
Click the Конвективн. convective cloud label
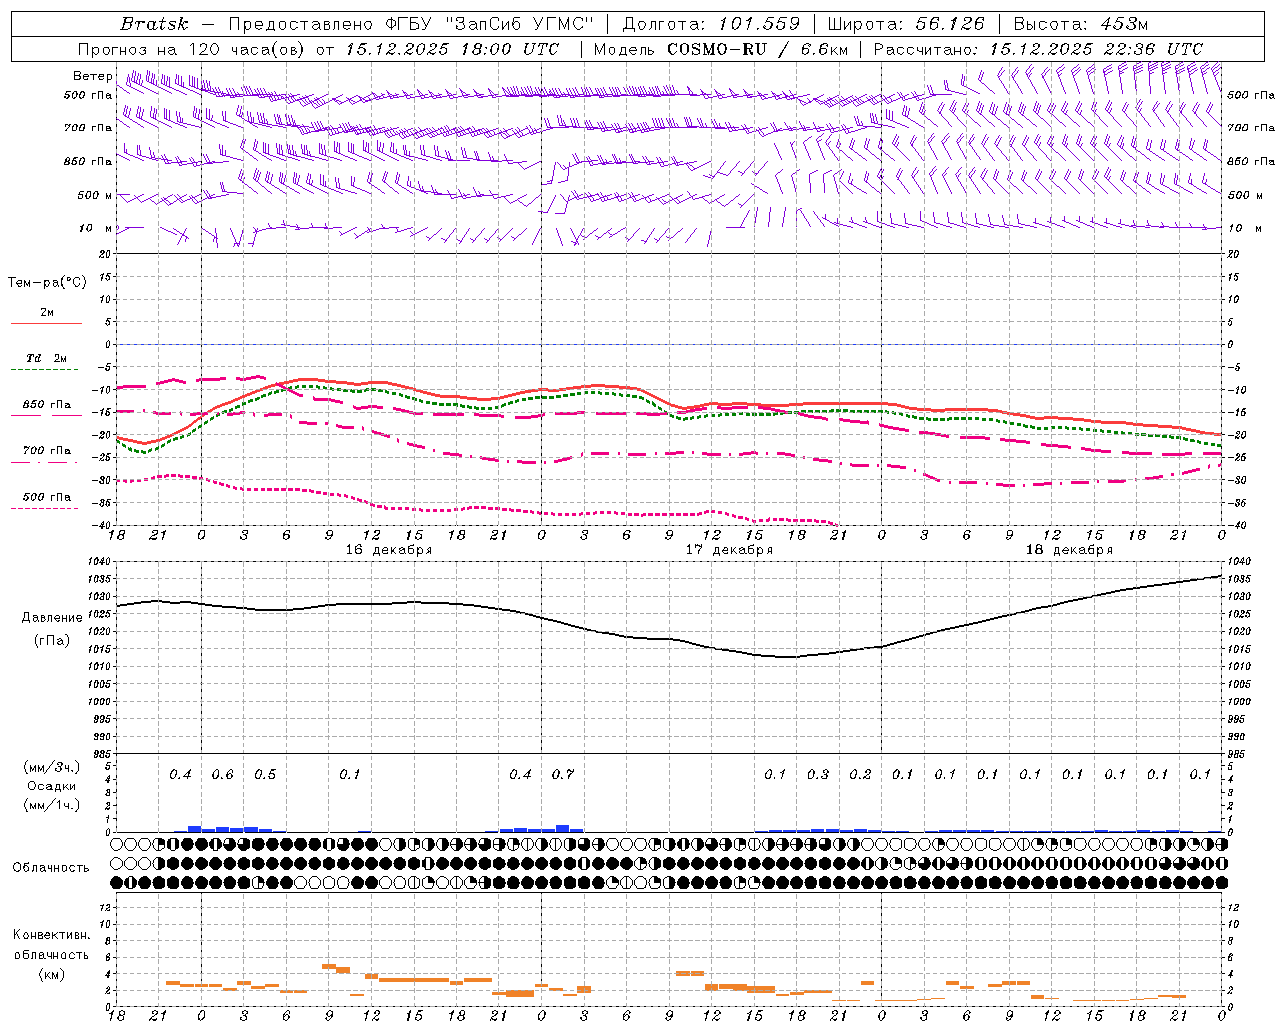[x=51, y=935]
